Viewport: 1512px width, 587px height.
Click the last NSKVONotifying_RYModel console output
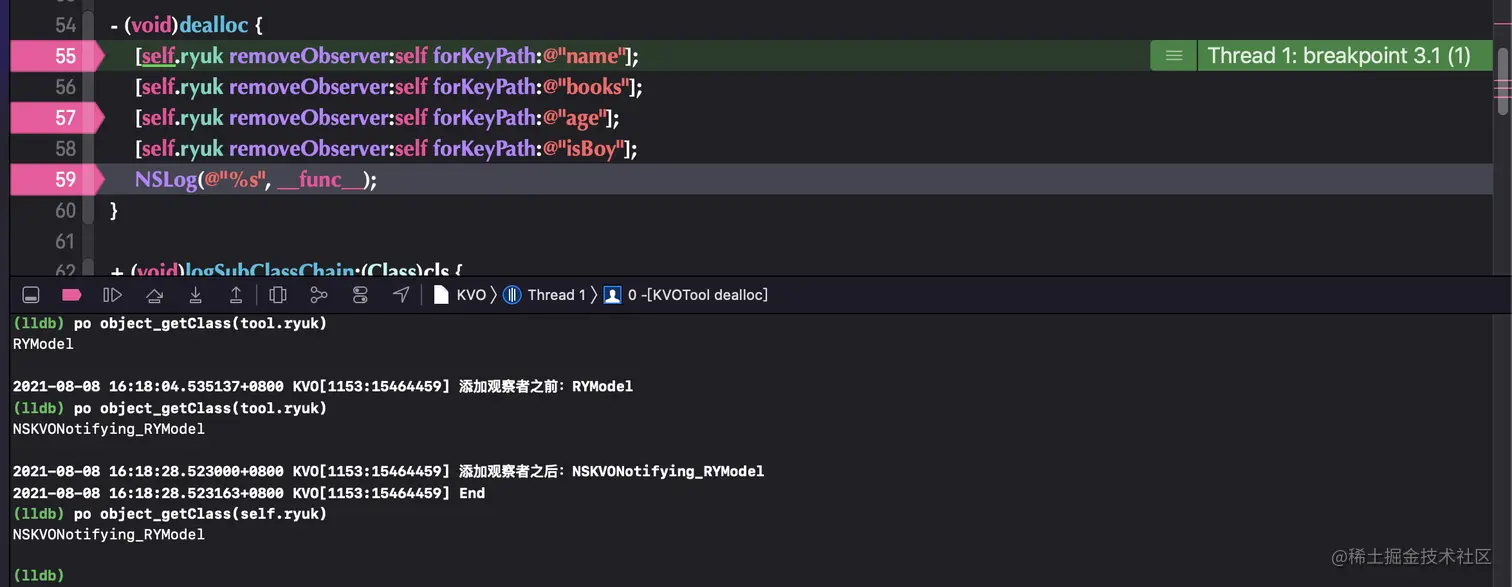coord(109,535)
